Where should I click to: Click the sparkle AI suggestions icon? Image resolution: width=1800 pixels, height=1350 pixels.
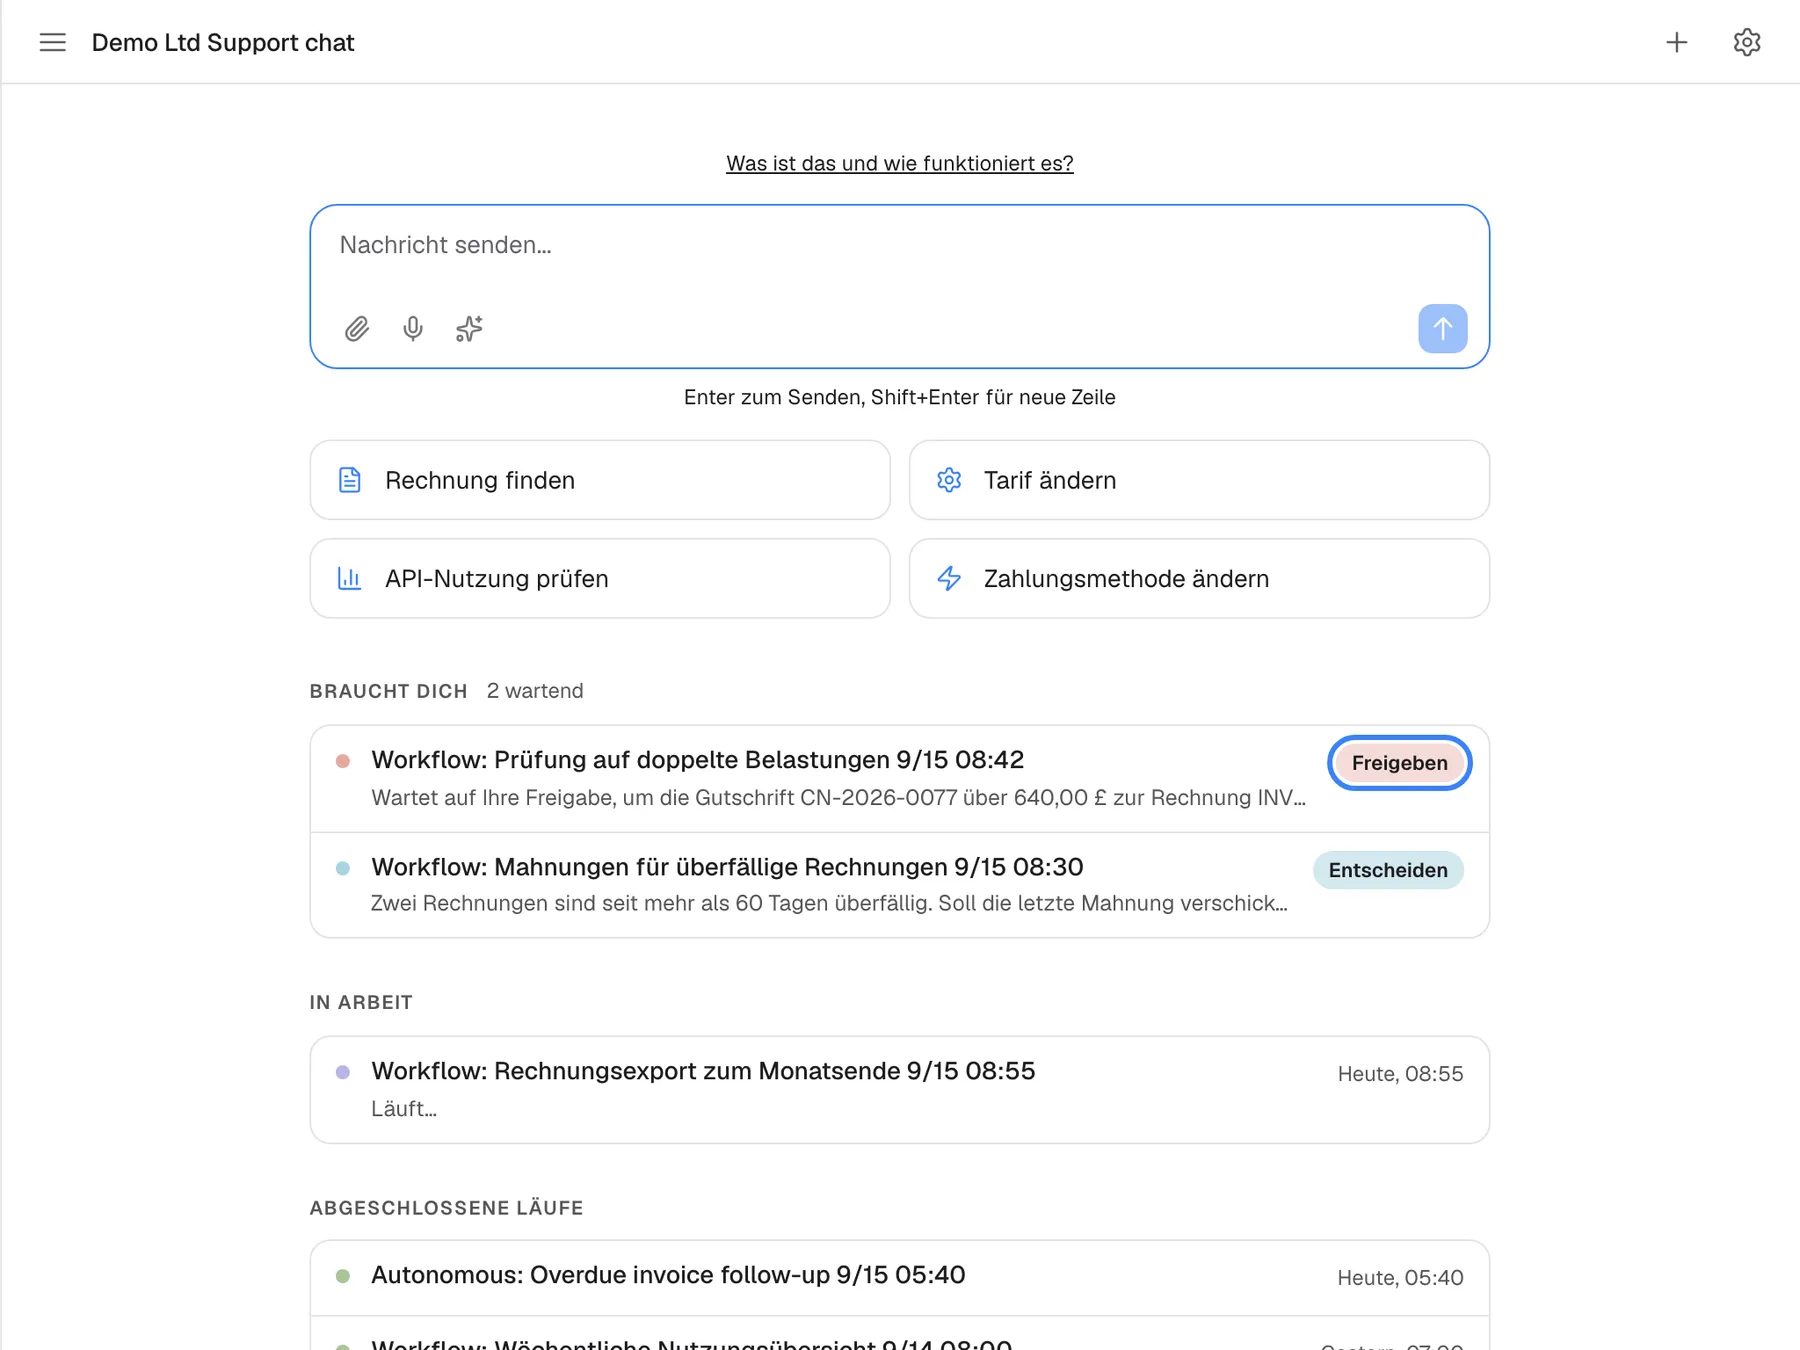click(x=469, y=329)
